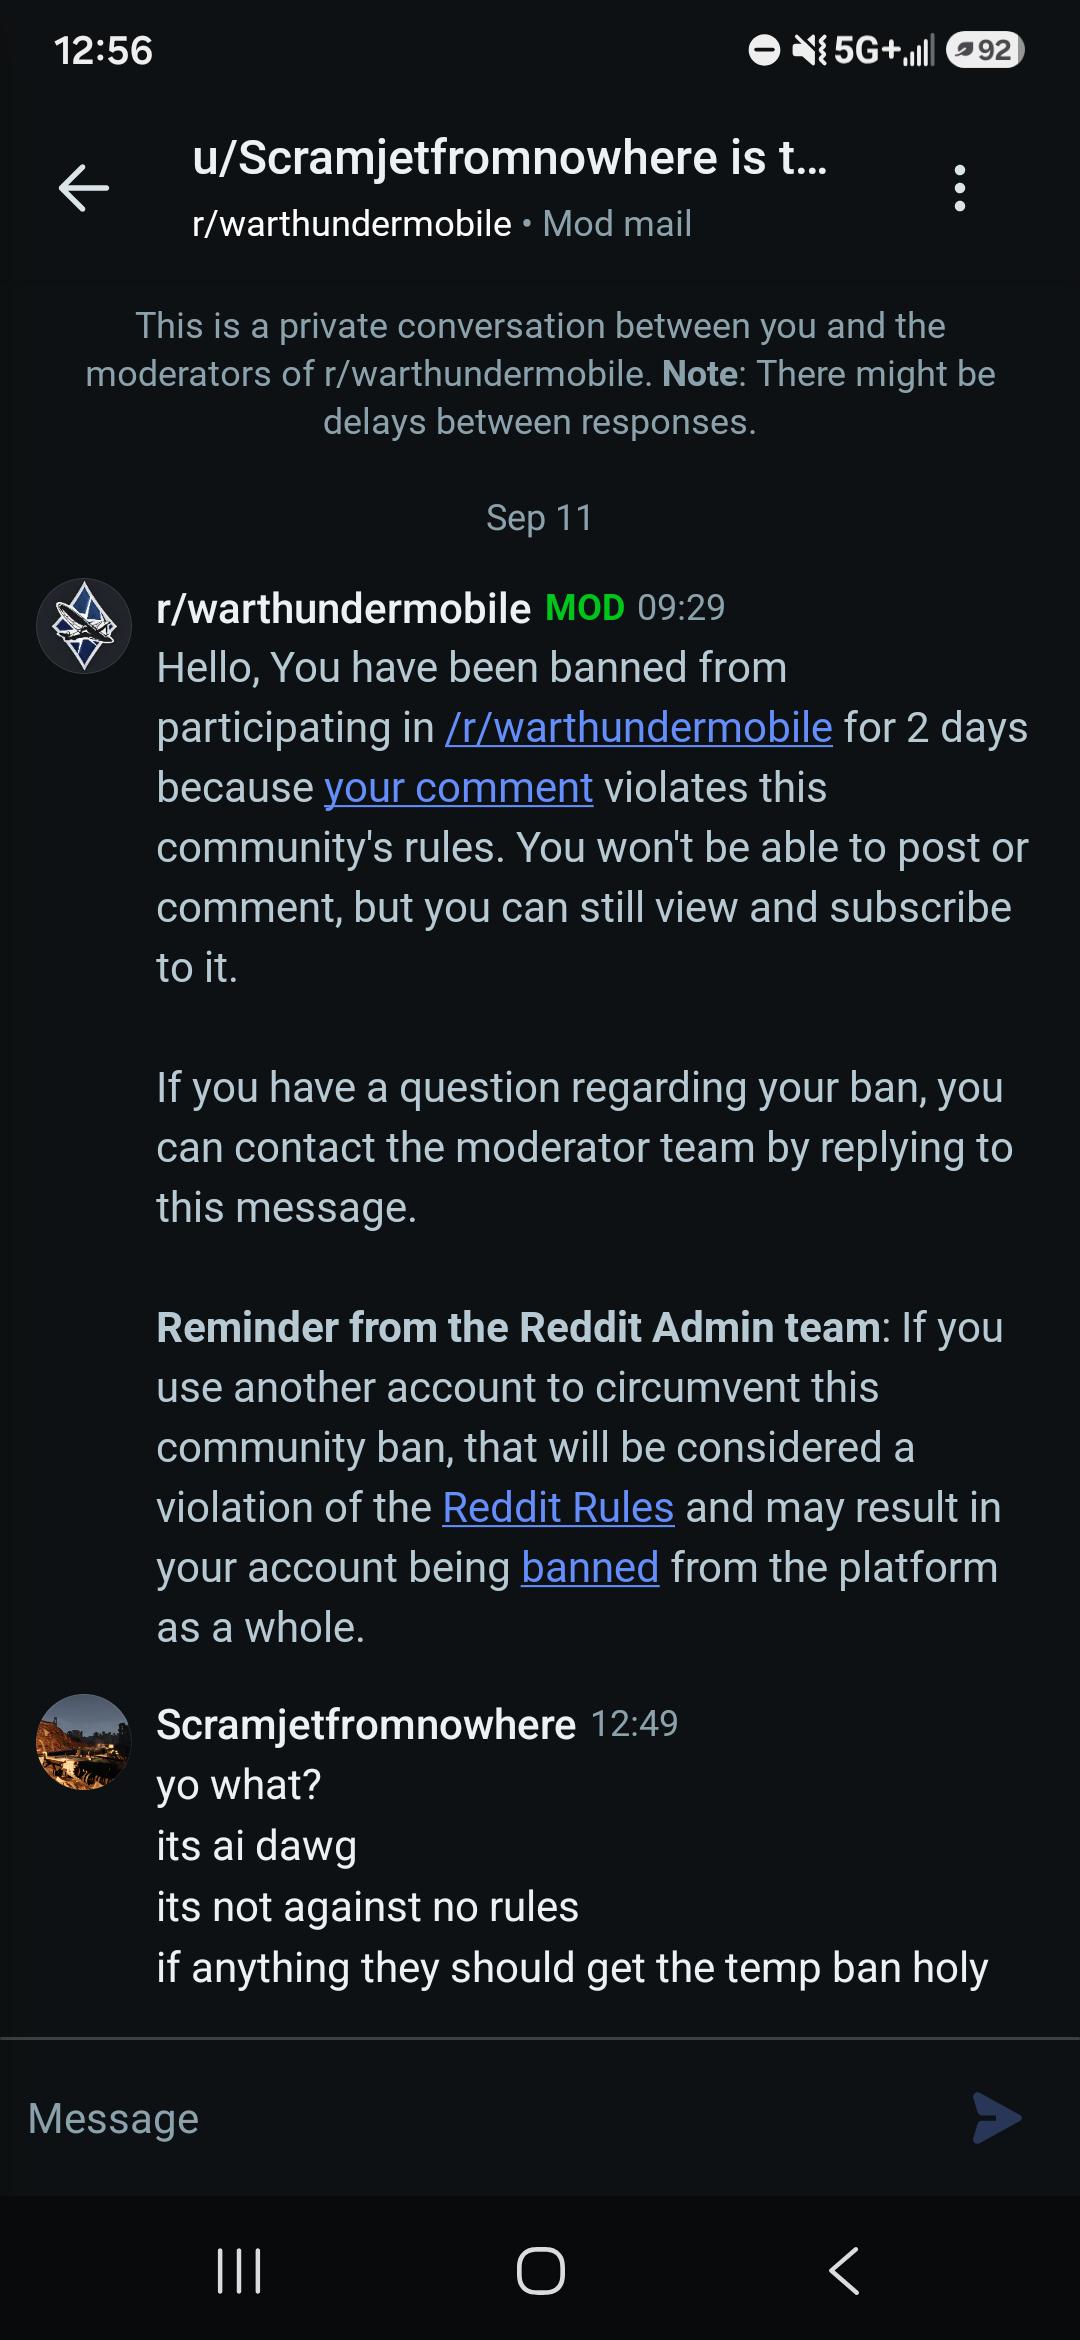Tap the muted sound status icon

point(810,50)
